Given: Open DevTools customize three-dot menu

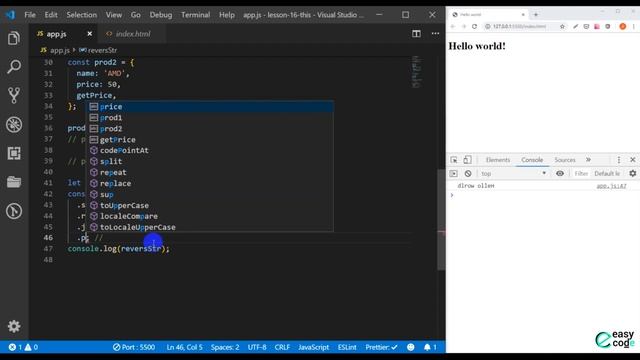Looking at the screenshot, I should coord(619,160).
